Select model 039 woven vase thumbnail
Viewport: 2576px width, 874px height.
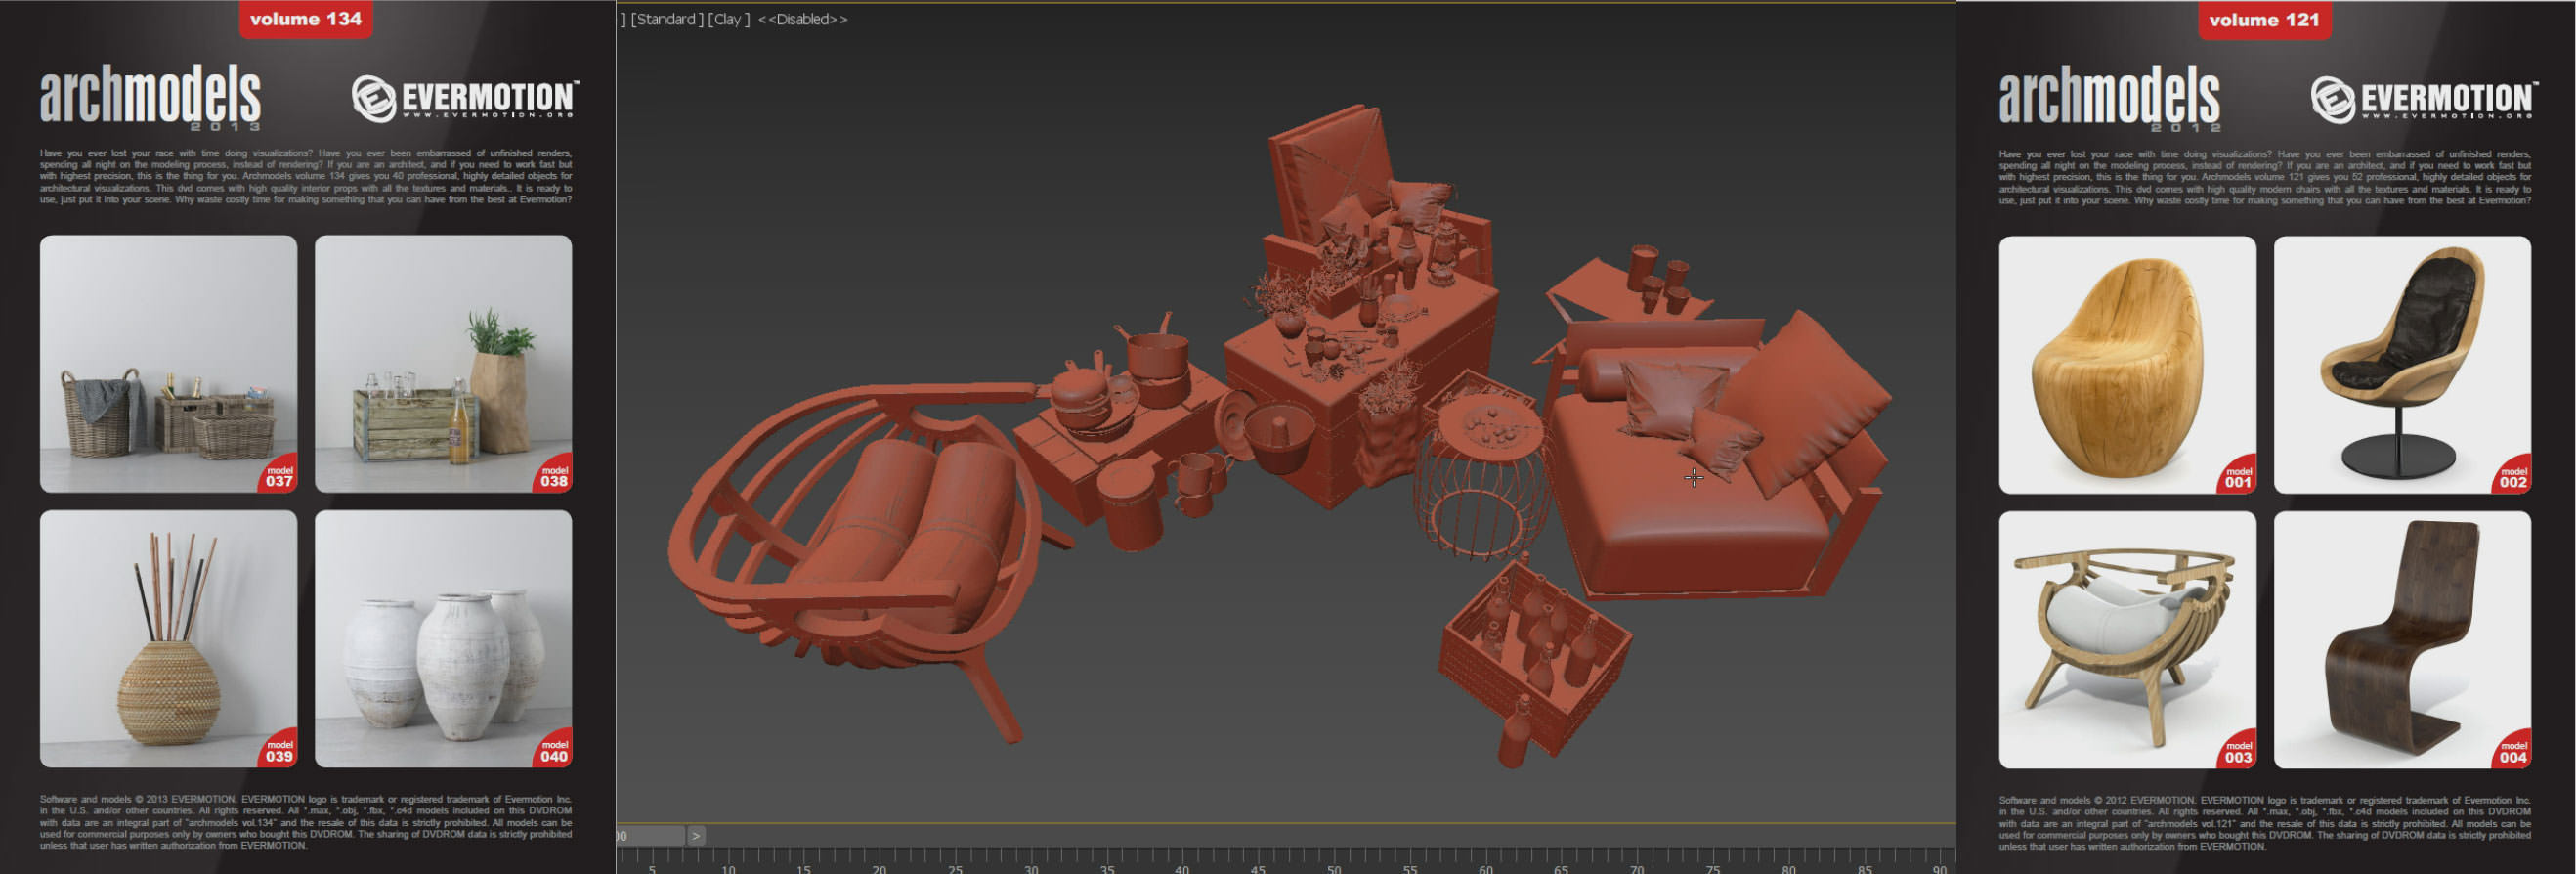168,639
